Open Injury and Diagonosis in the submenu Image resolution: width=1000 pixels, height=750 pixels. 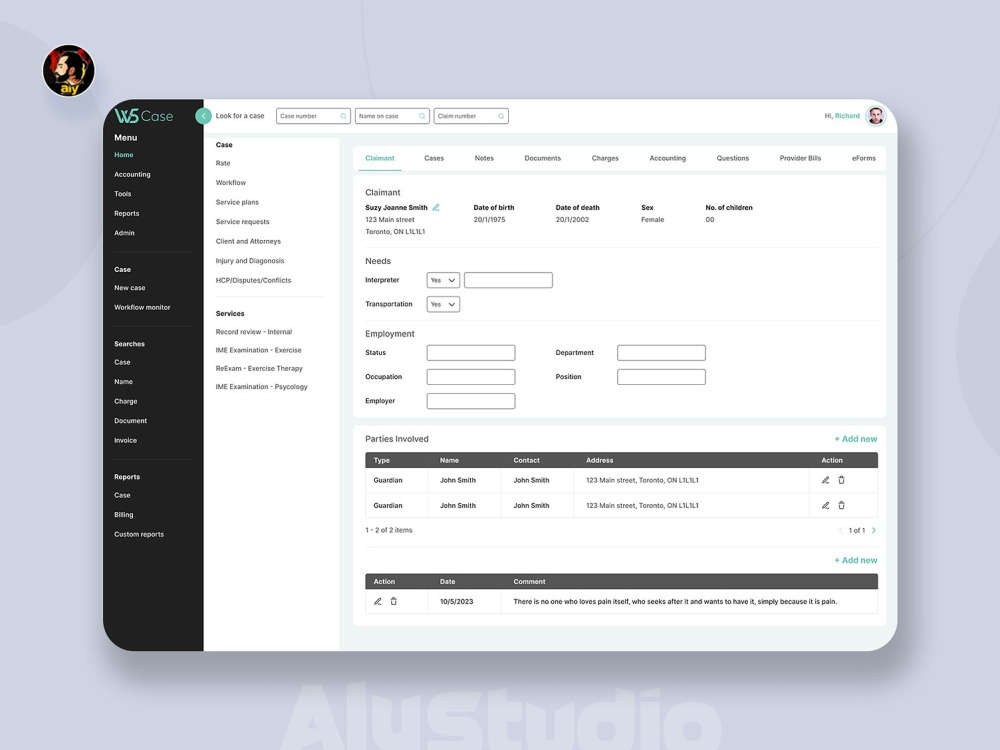click(x=250, y=261)
